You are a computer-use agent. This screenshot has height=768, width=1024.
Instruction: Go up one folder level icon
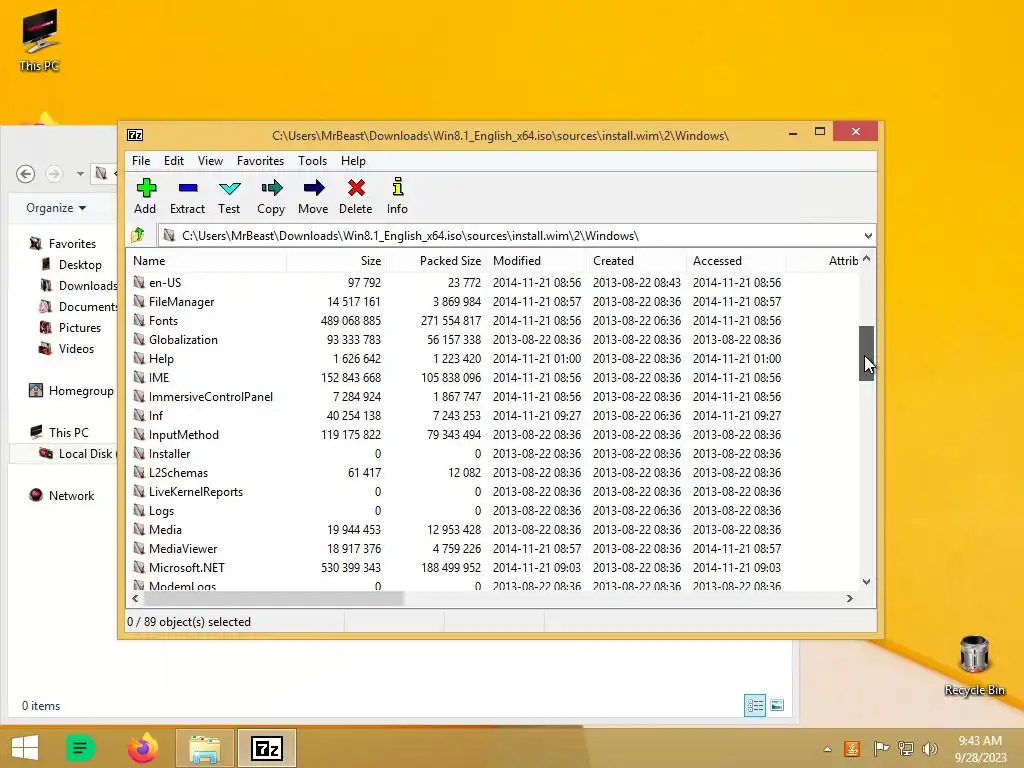click(x=138, y=235)
